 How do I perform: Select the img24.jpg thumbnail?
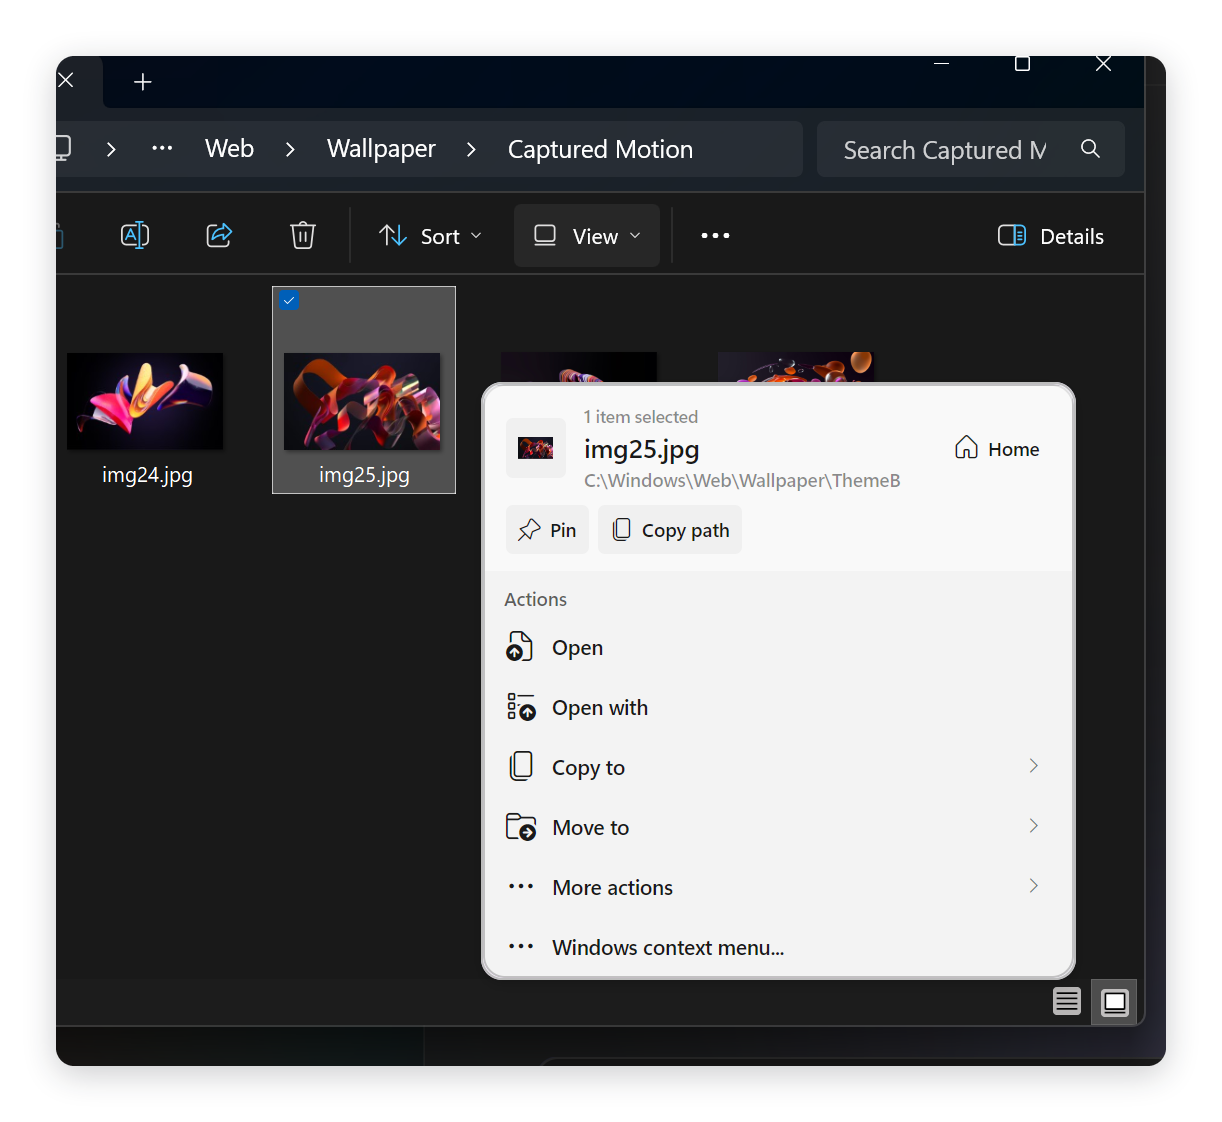(x=145, y=401)
